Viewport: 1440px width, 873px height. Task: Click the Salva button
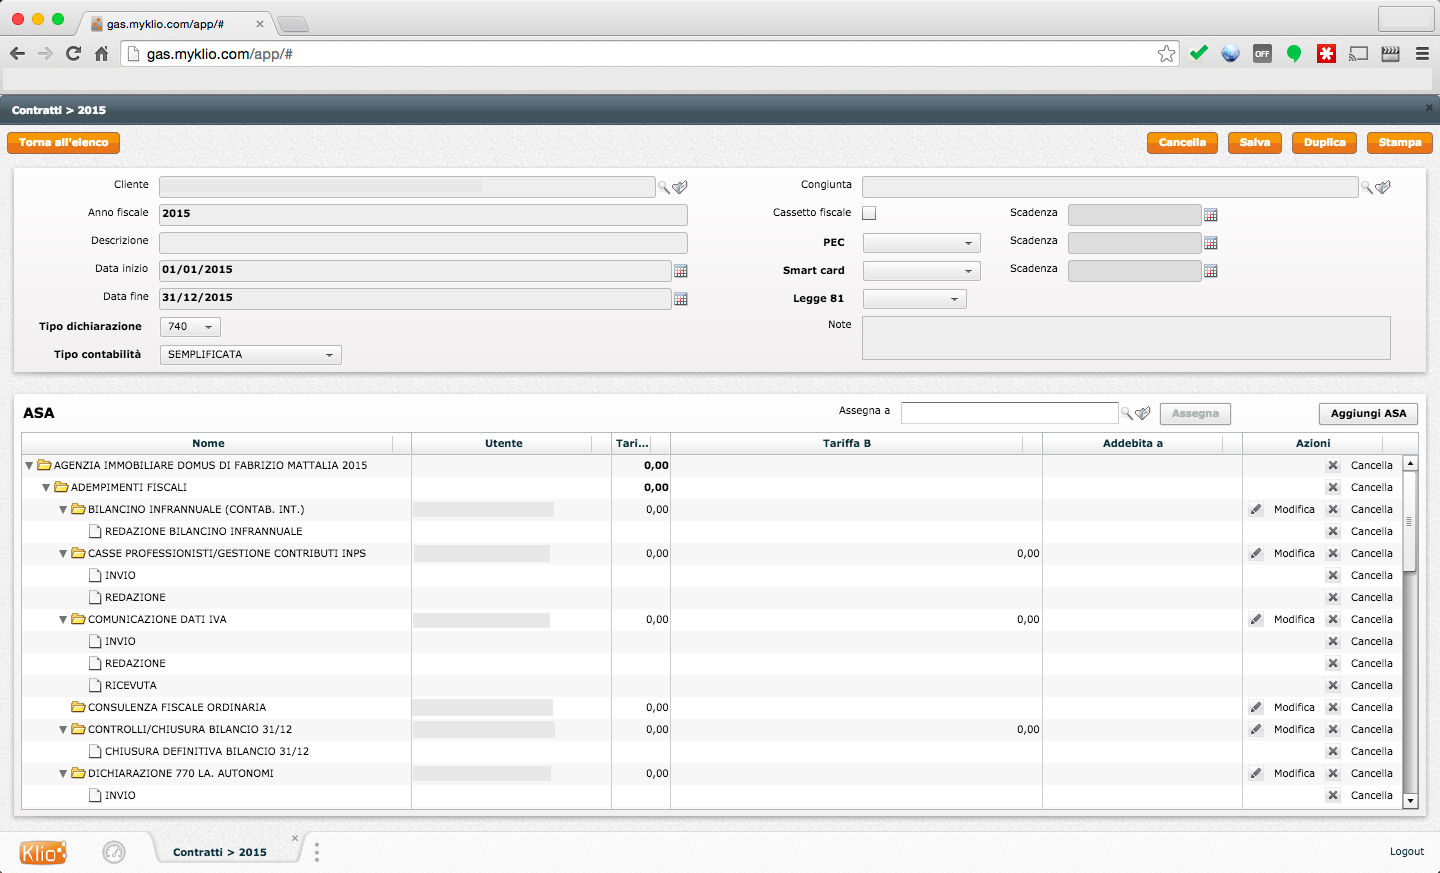1255,143
